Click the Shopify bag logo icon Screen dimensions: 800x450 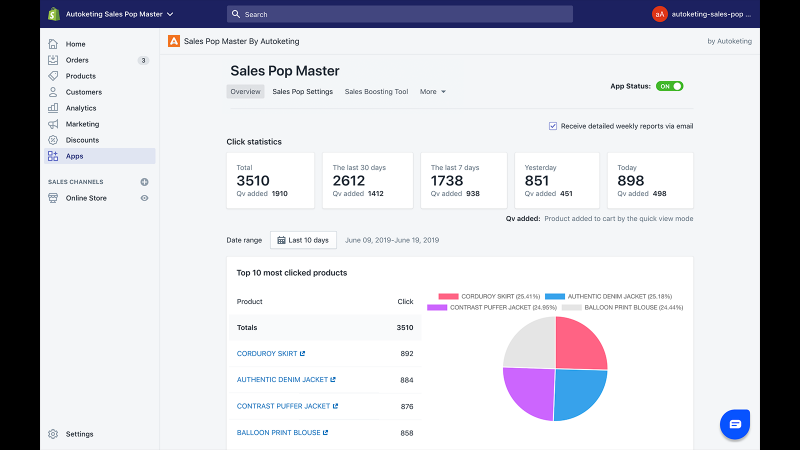[x=54, y=14]
